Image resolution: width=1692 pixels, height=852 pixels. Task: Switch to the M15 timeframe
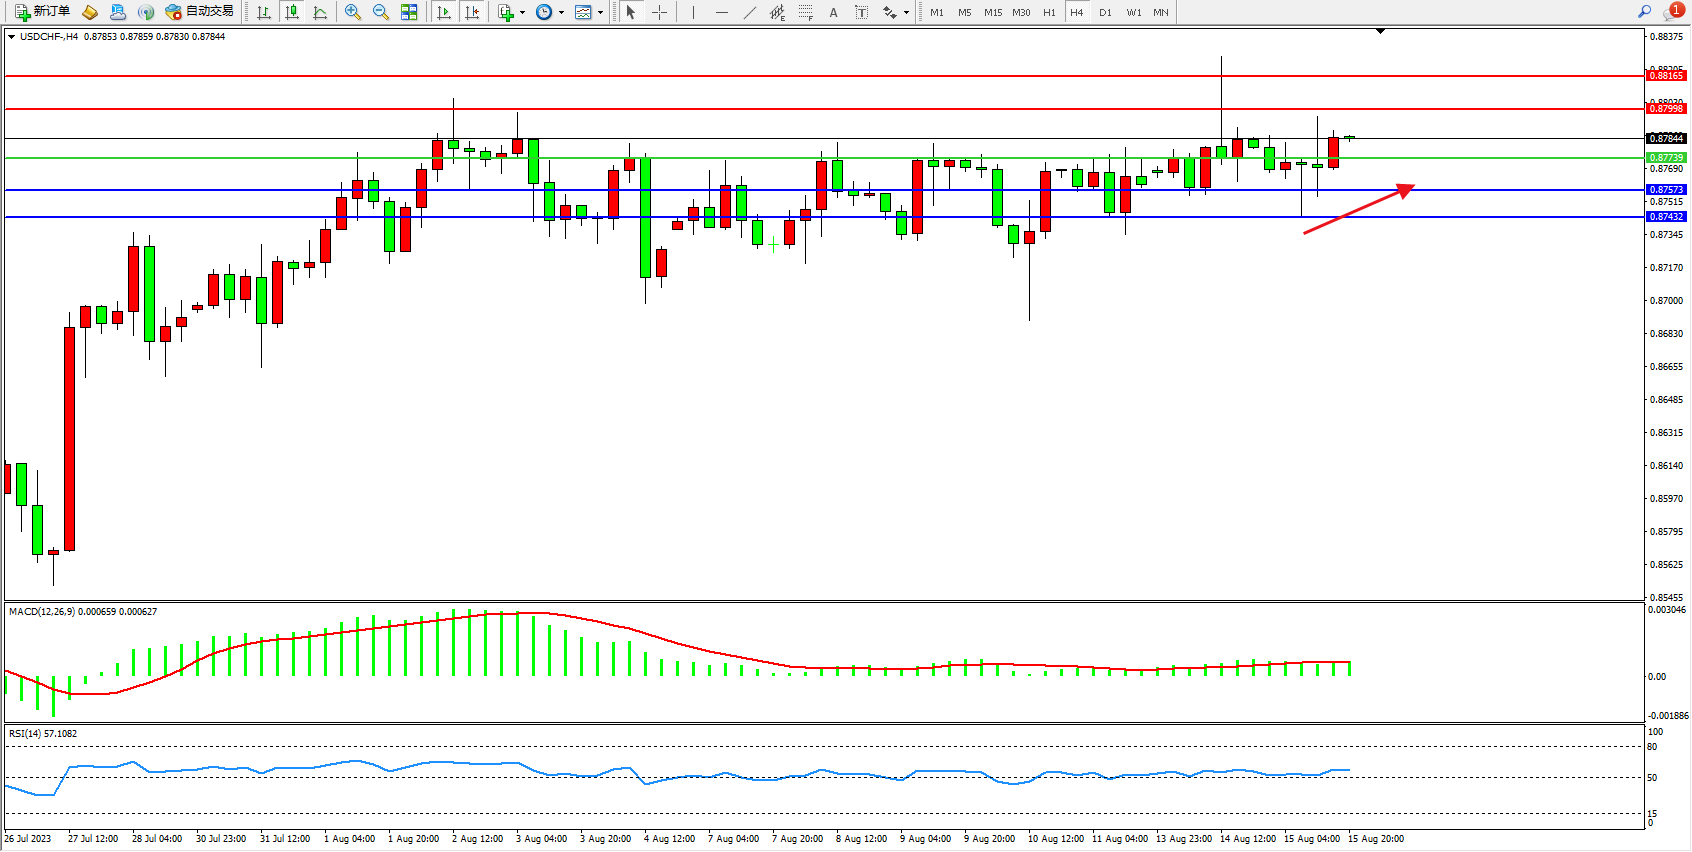click(x=992, y=12)
